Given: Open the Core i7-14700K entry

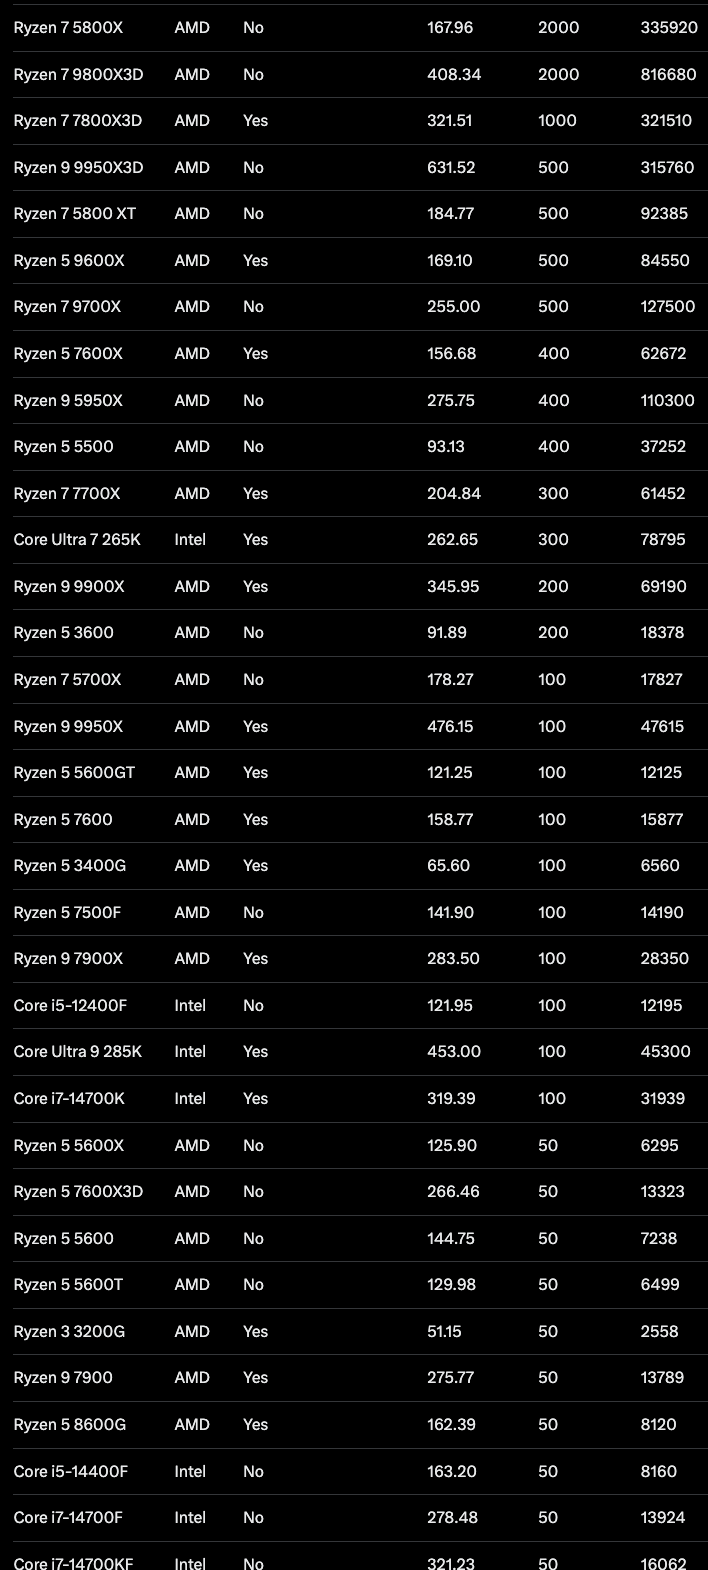Looking at the screenshot, I should [x=69, y=1099].
